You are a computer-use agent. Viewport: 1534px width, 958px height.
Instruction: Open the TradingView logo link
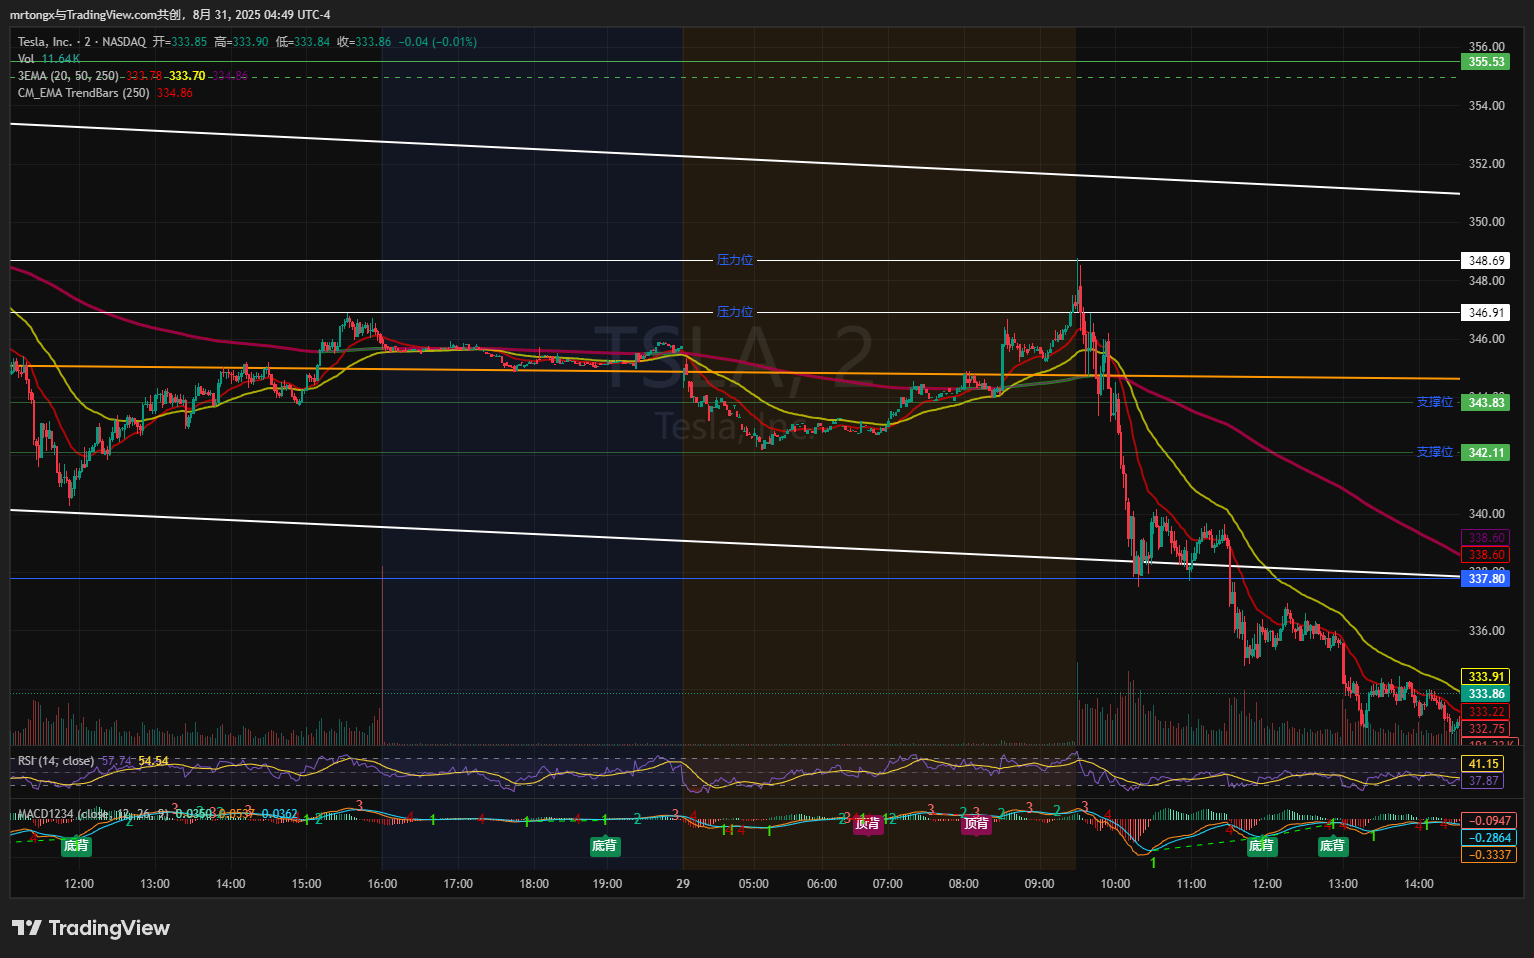(91, 928)
